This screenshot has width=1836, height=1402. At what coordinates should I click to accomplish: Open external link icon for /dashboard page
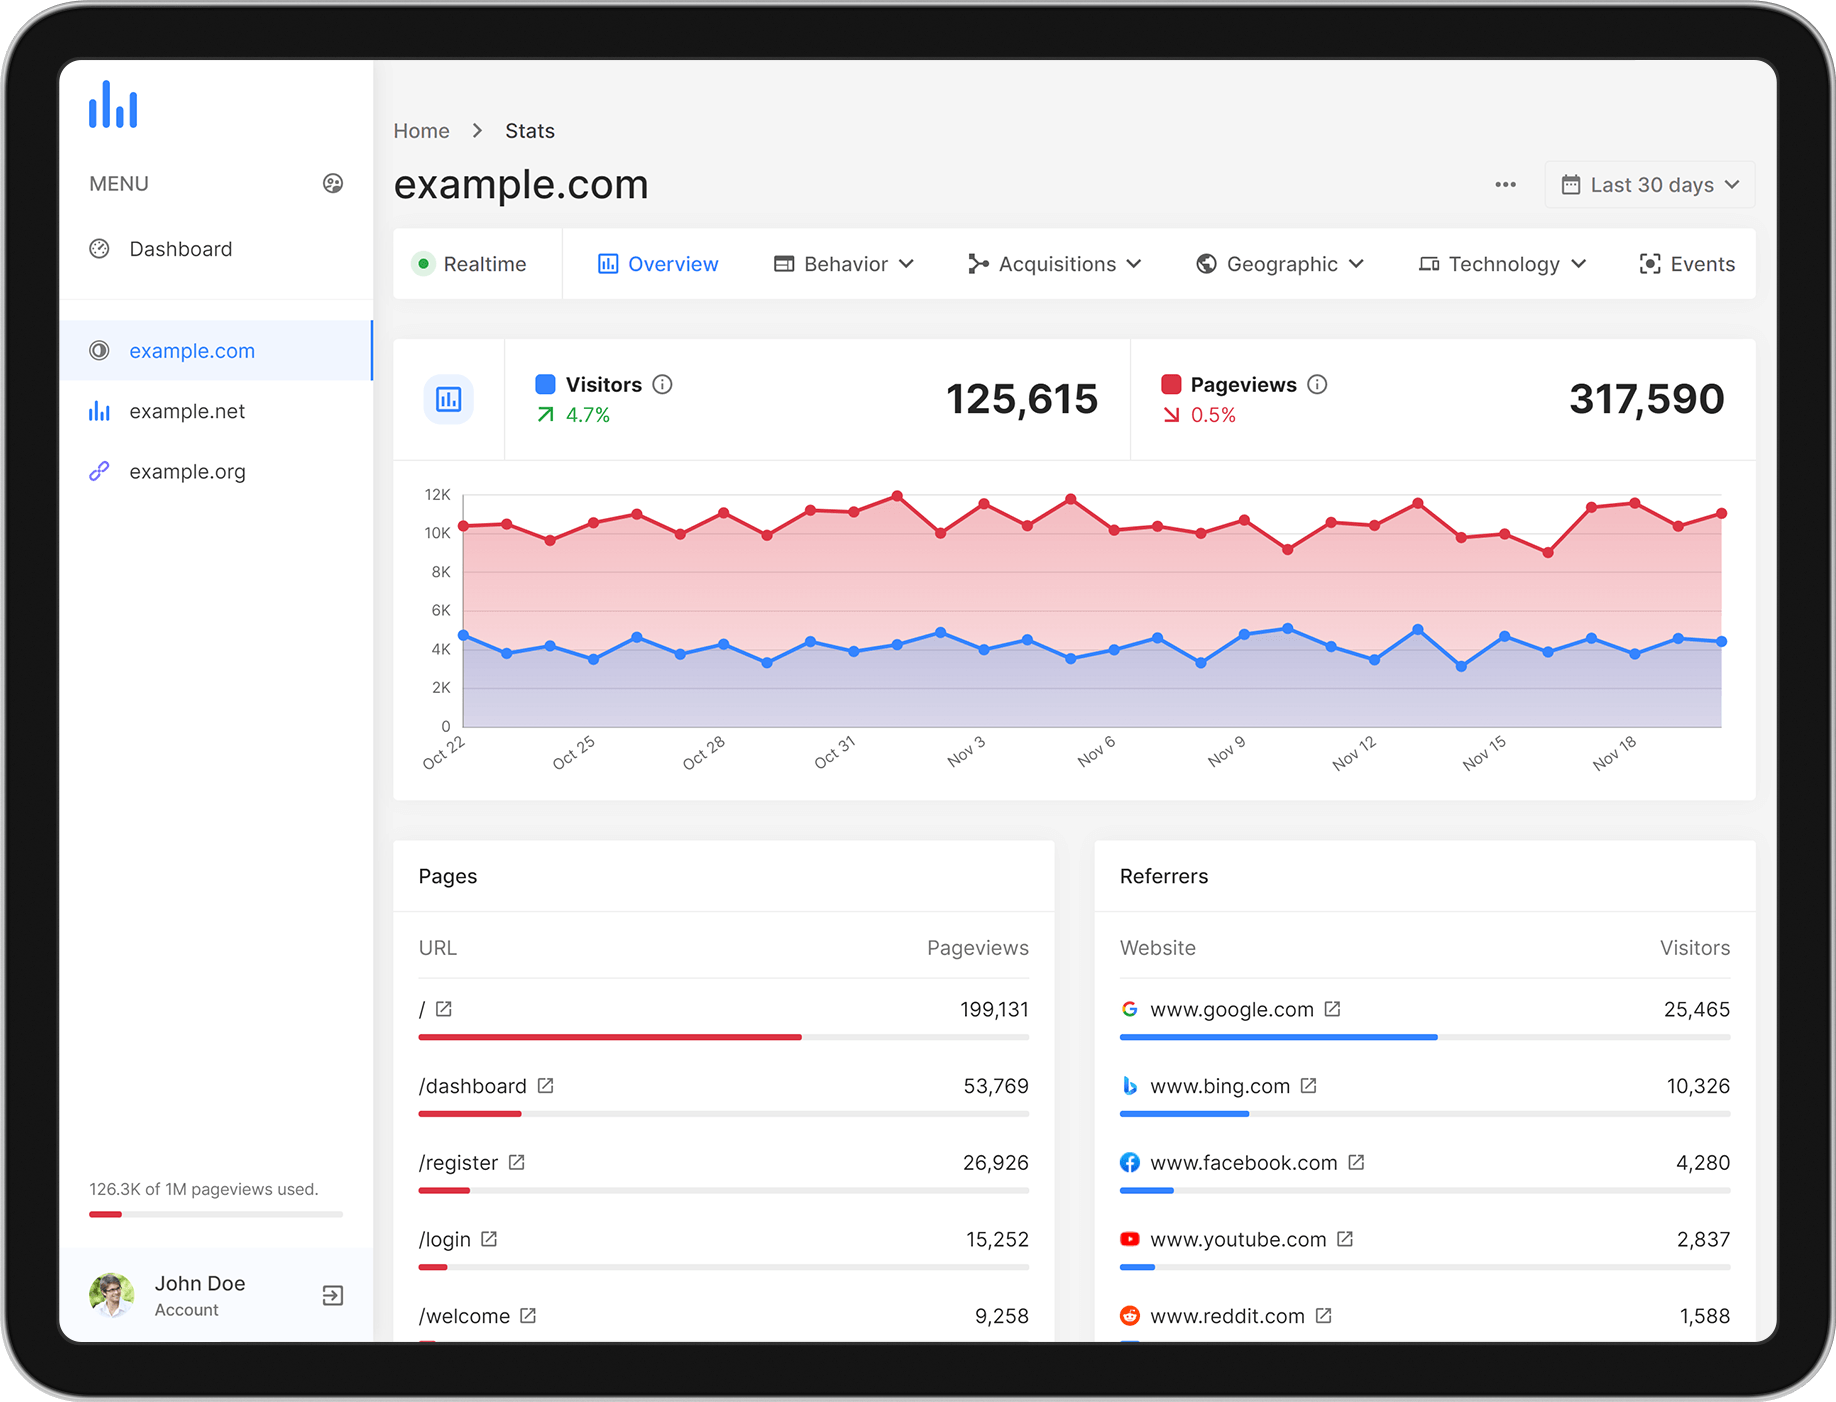[546, 1086]
